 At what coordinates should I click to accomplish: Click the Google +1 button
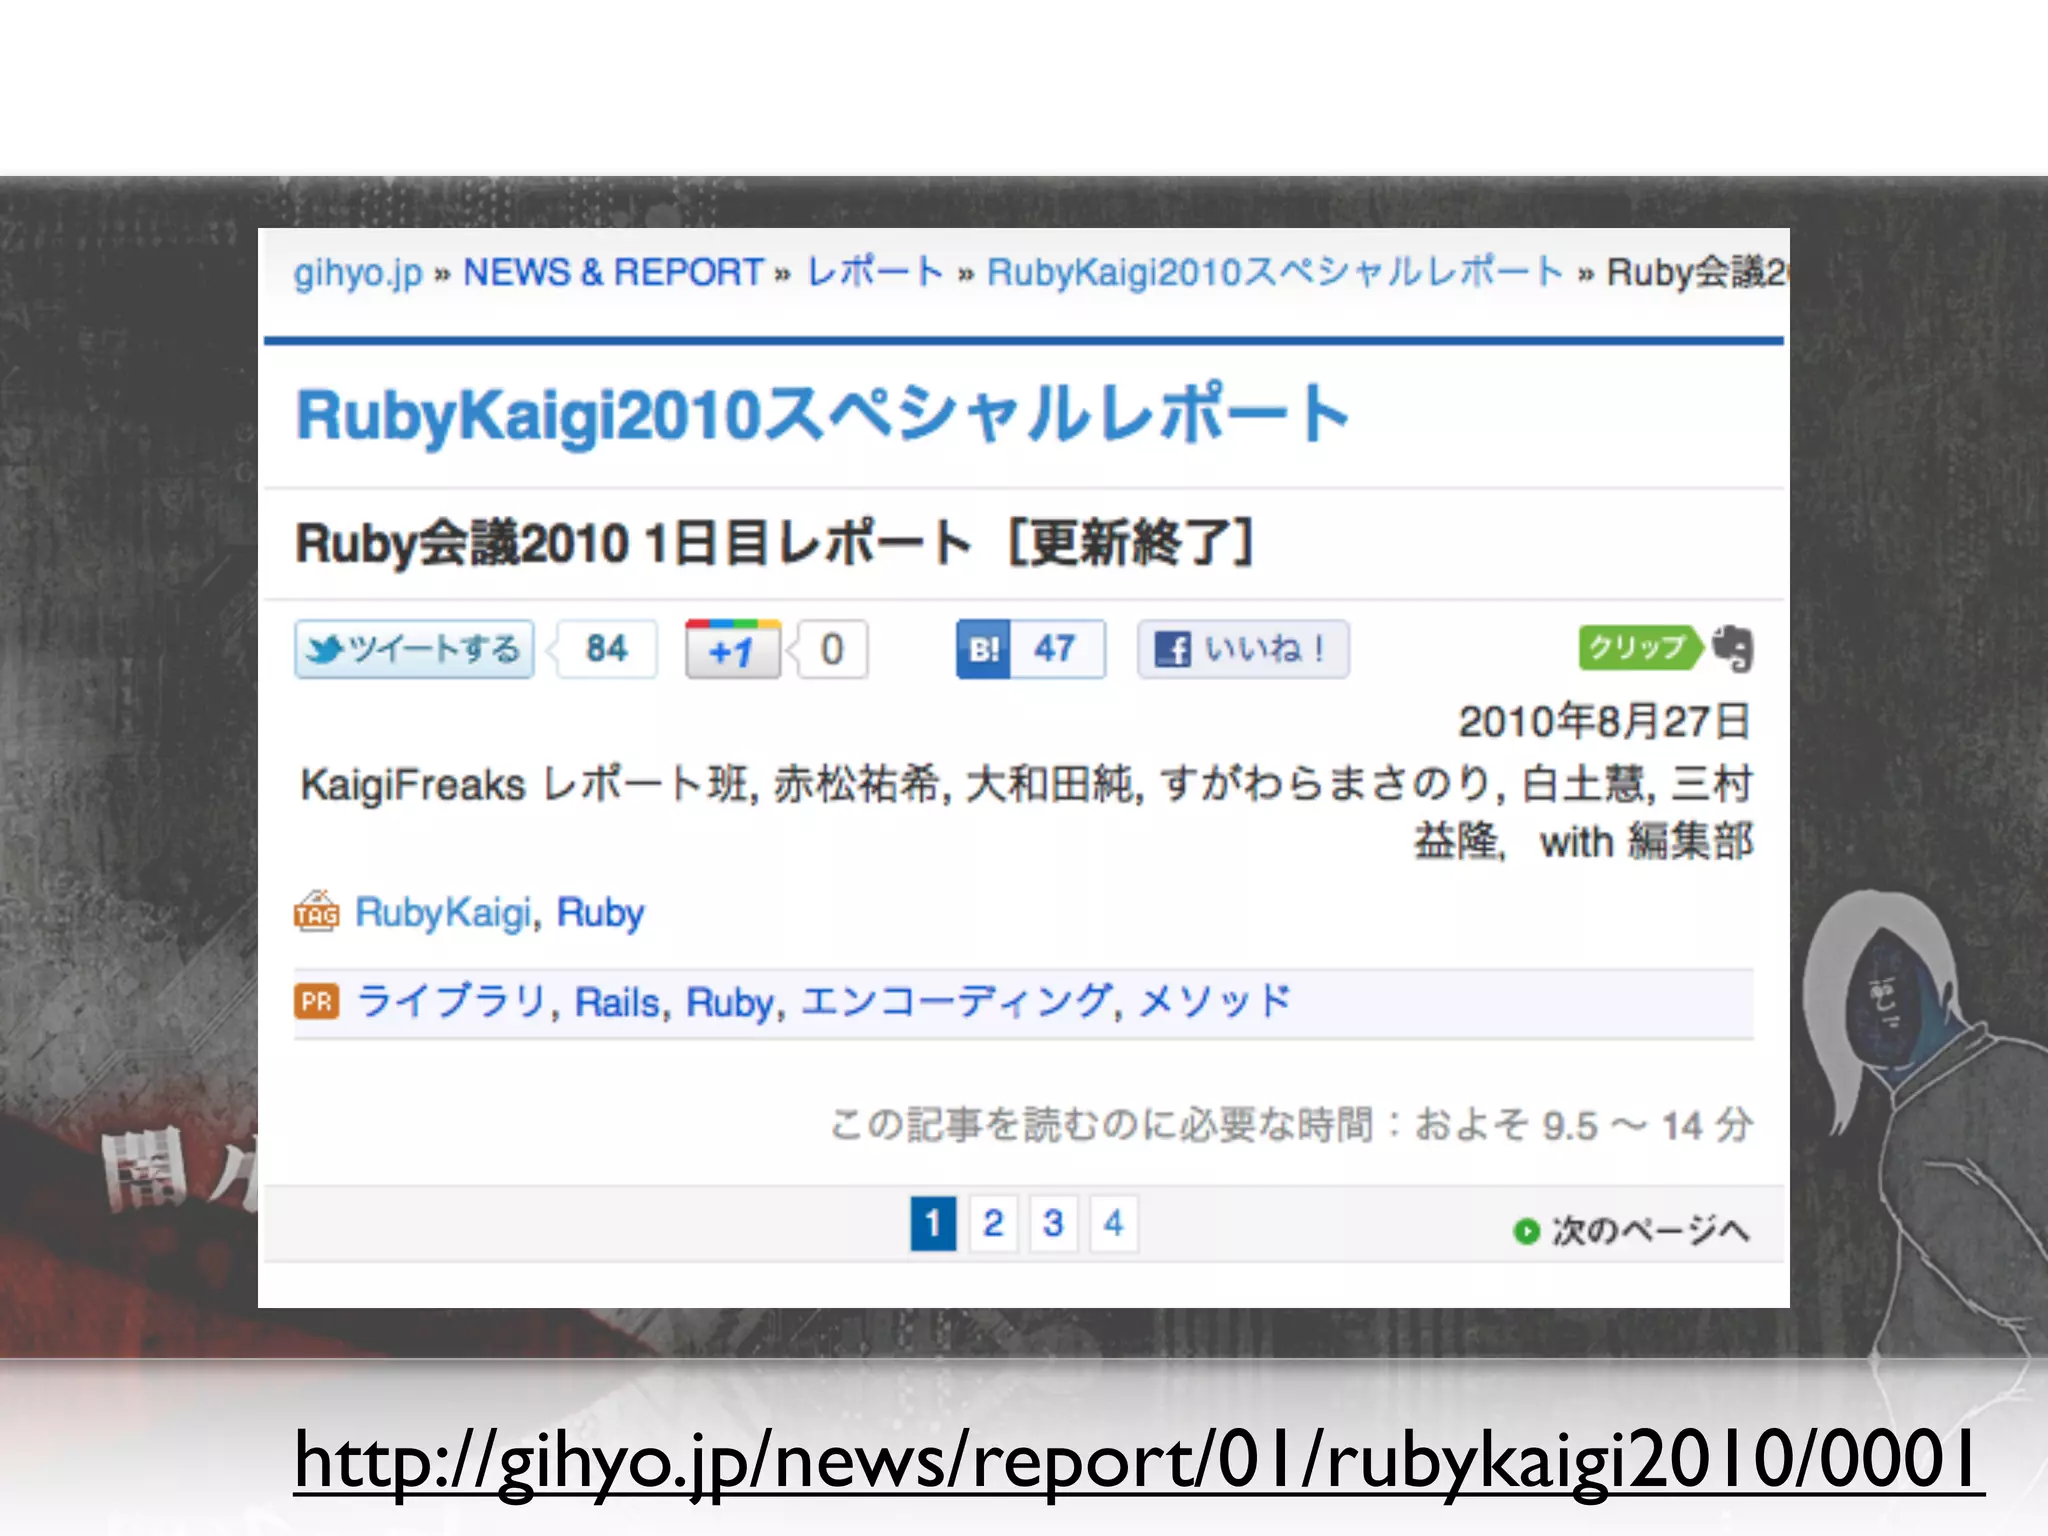pos(733,650)
